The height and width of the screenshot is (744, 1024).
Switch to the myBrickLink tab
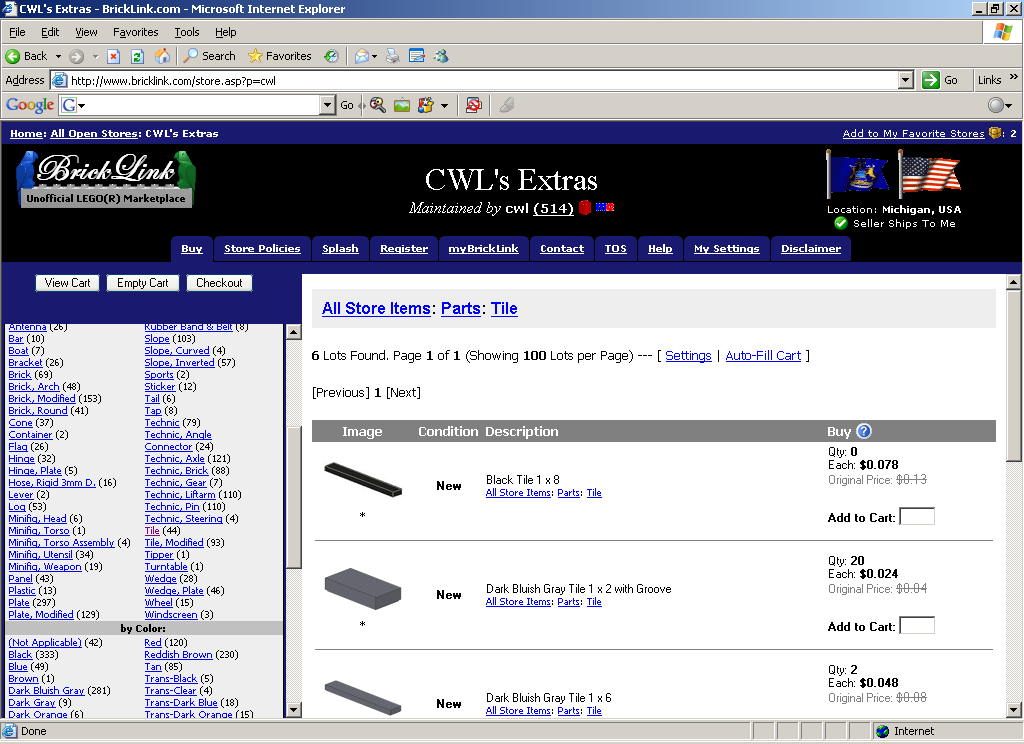(483, 248)
